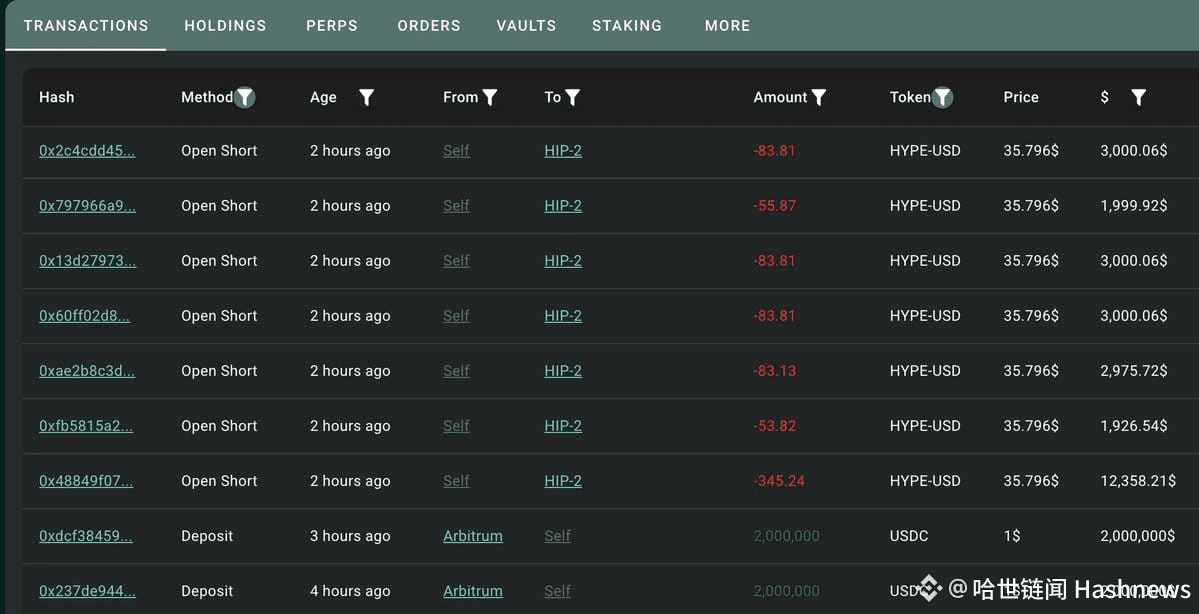This screenshot has width=1199, height=614.
Task: Open the Staking tab
Action: click(x=627, y=25)
